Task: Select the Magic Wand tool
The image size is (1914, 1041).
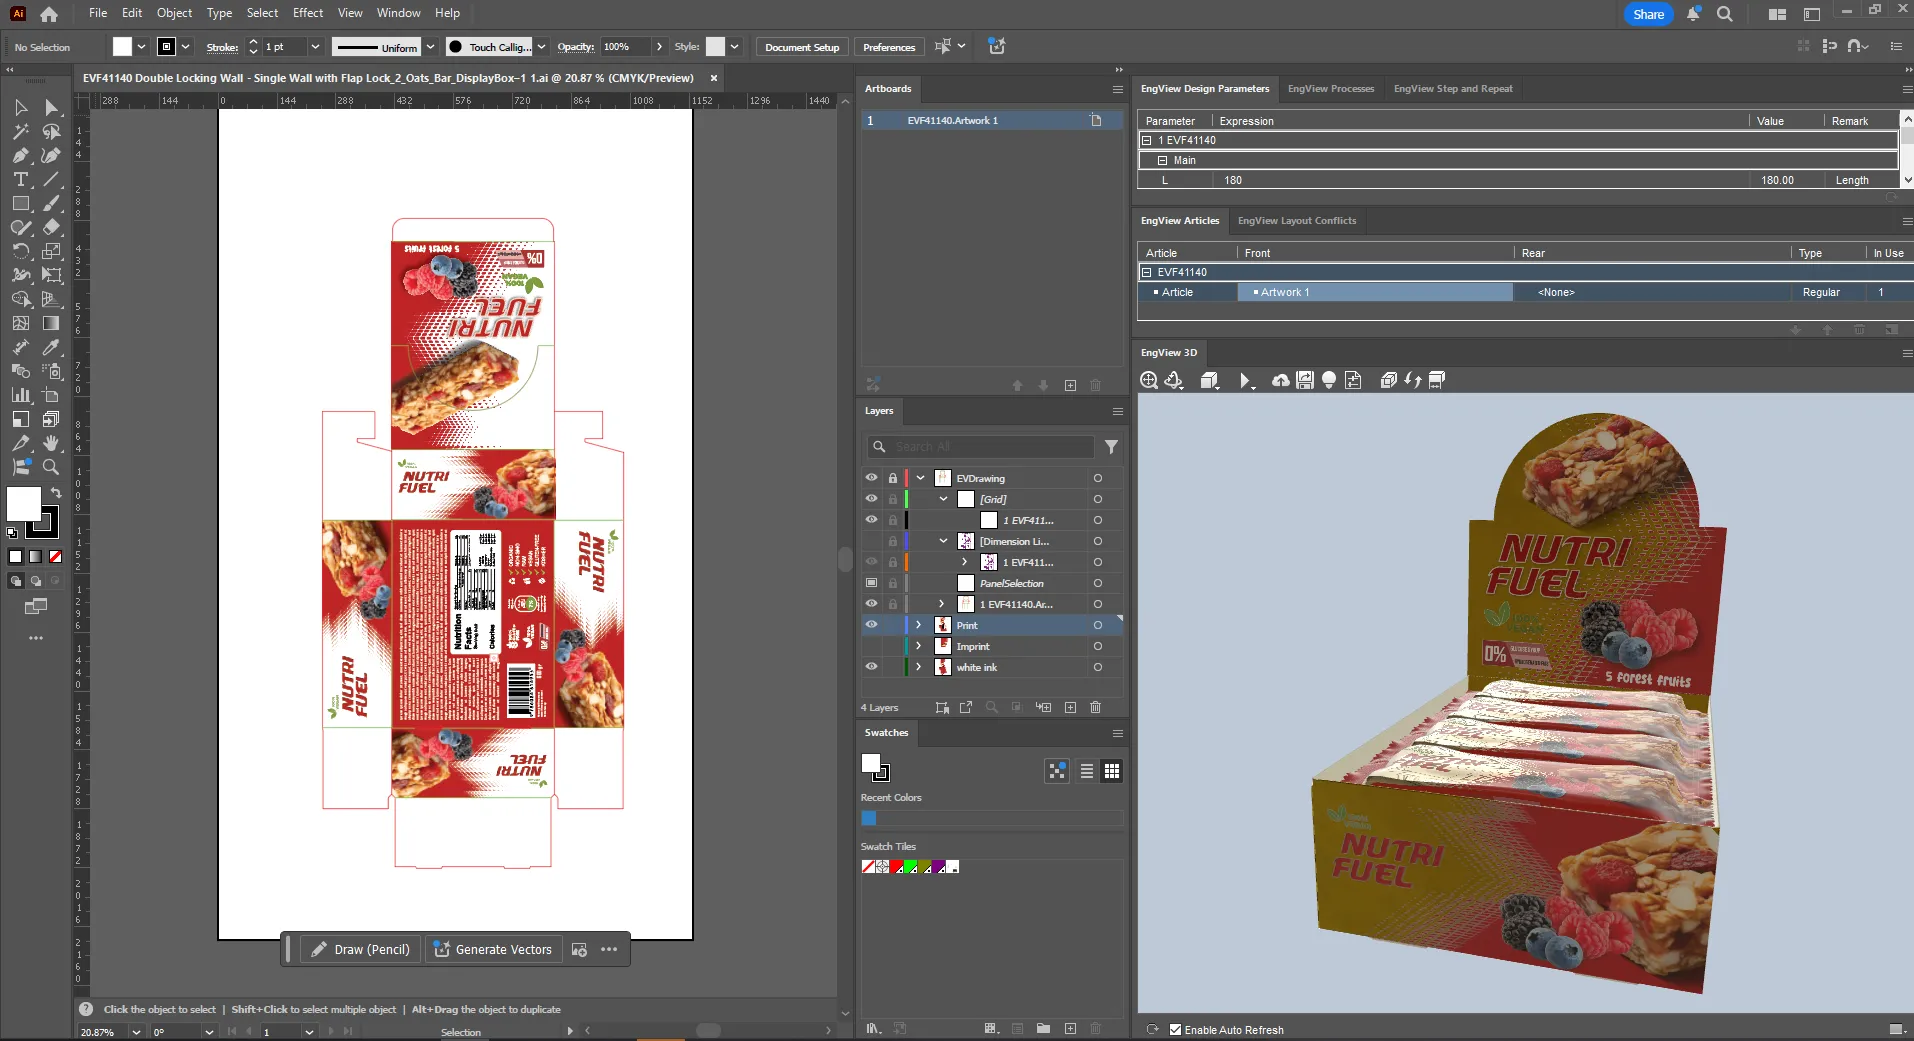Action: point(20,131)
